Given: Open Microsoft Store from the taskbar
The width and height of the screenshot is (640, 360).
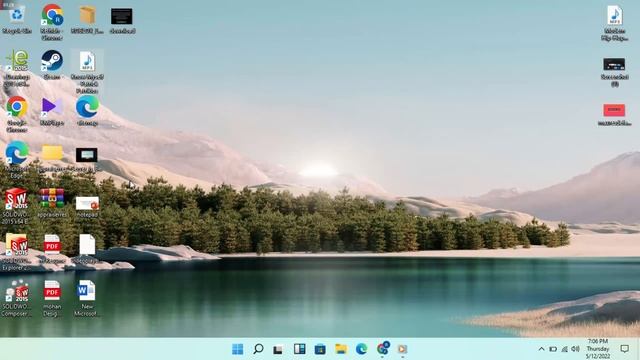Looking at the screenshot, I should [x=320, y=349].
